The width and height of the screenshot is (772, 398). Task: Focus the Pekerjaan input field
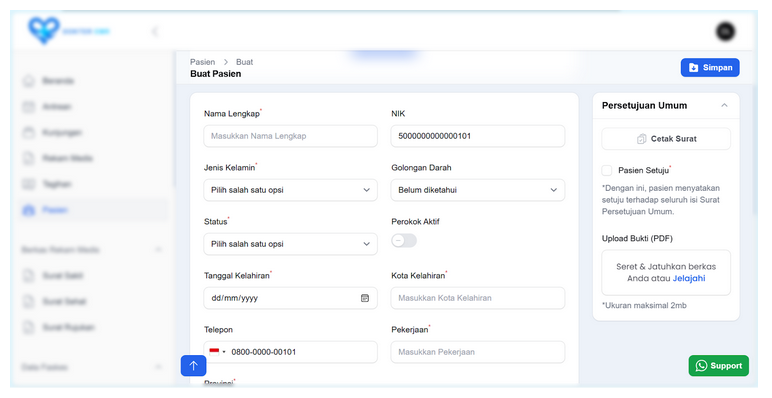(x=478, y=352)
